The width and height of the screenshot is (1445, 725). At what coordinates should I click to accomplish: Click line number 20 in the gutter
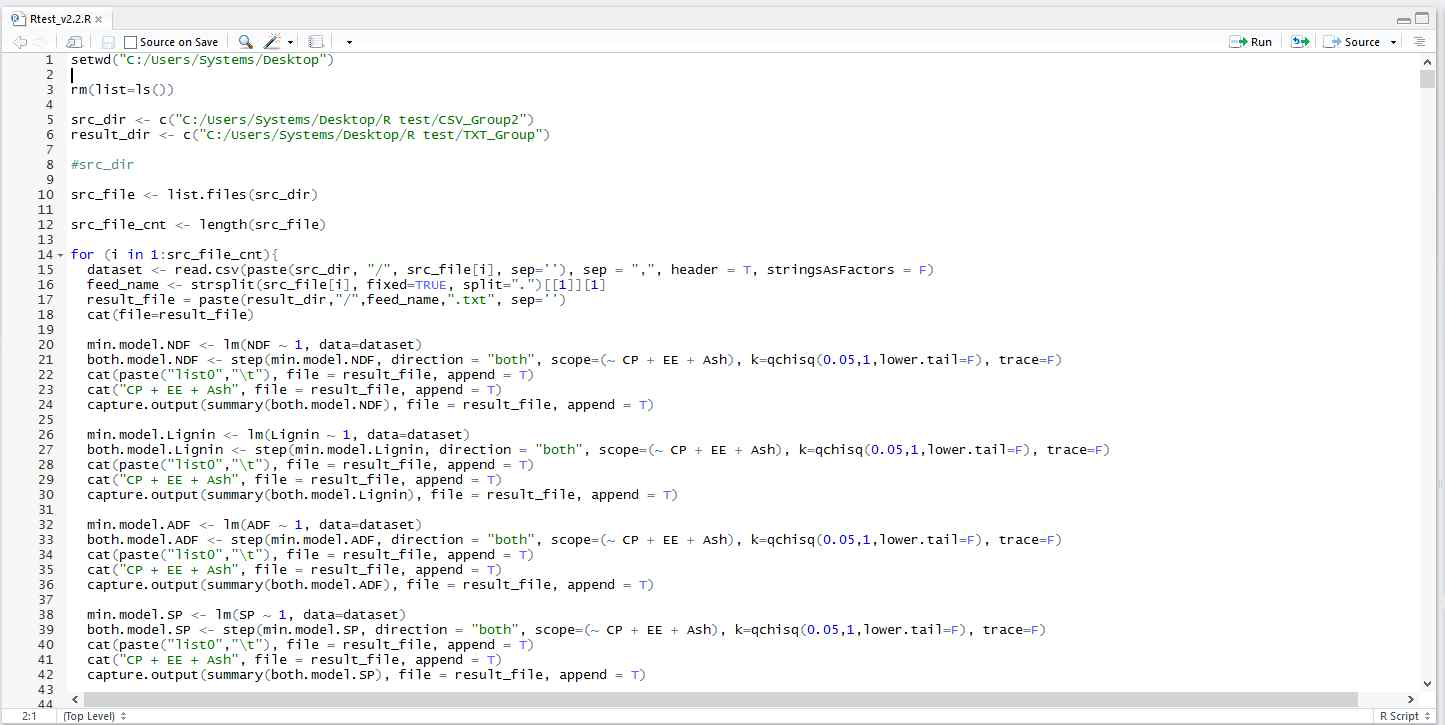(45, 345)
